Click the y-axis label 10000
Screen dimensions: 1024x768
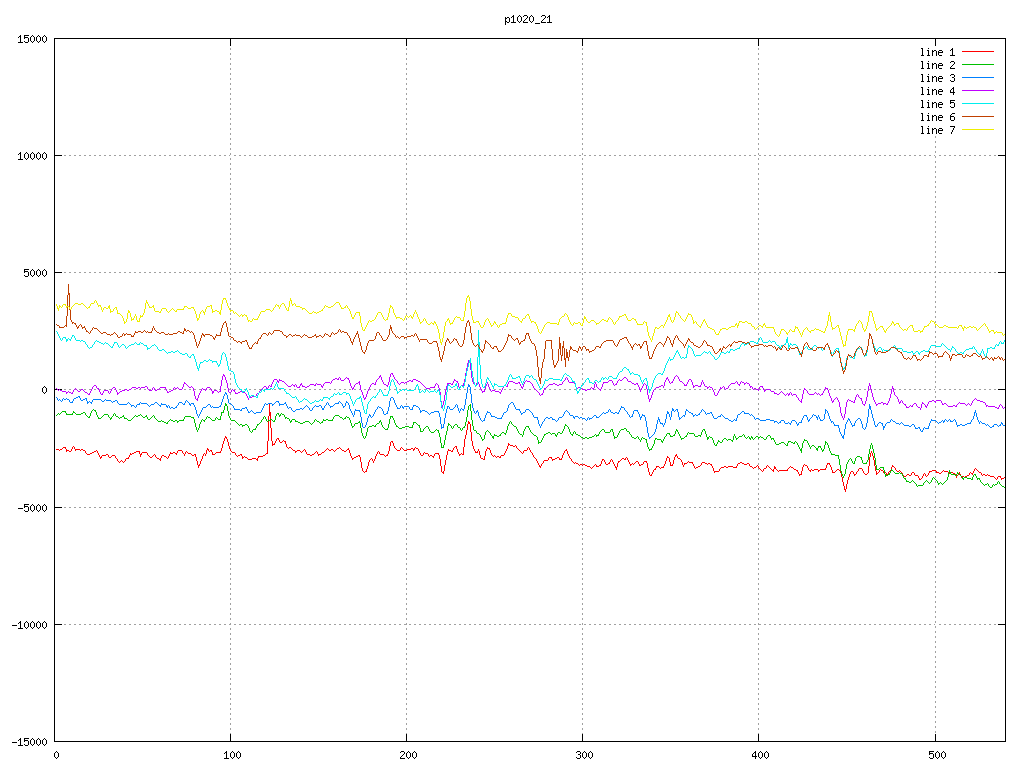coord(33,156)
